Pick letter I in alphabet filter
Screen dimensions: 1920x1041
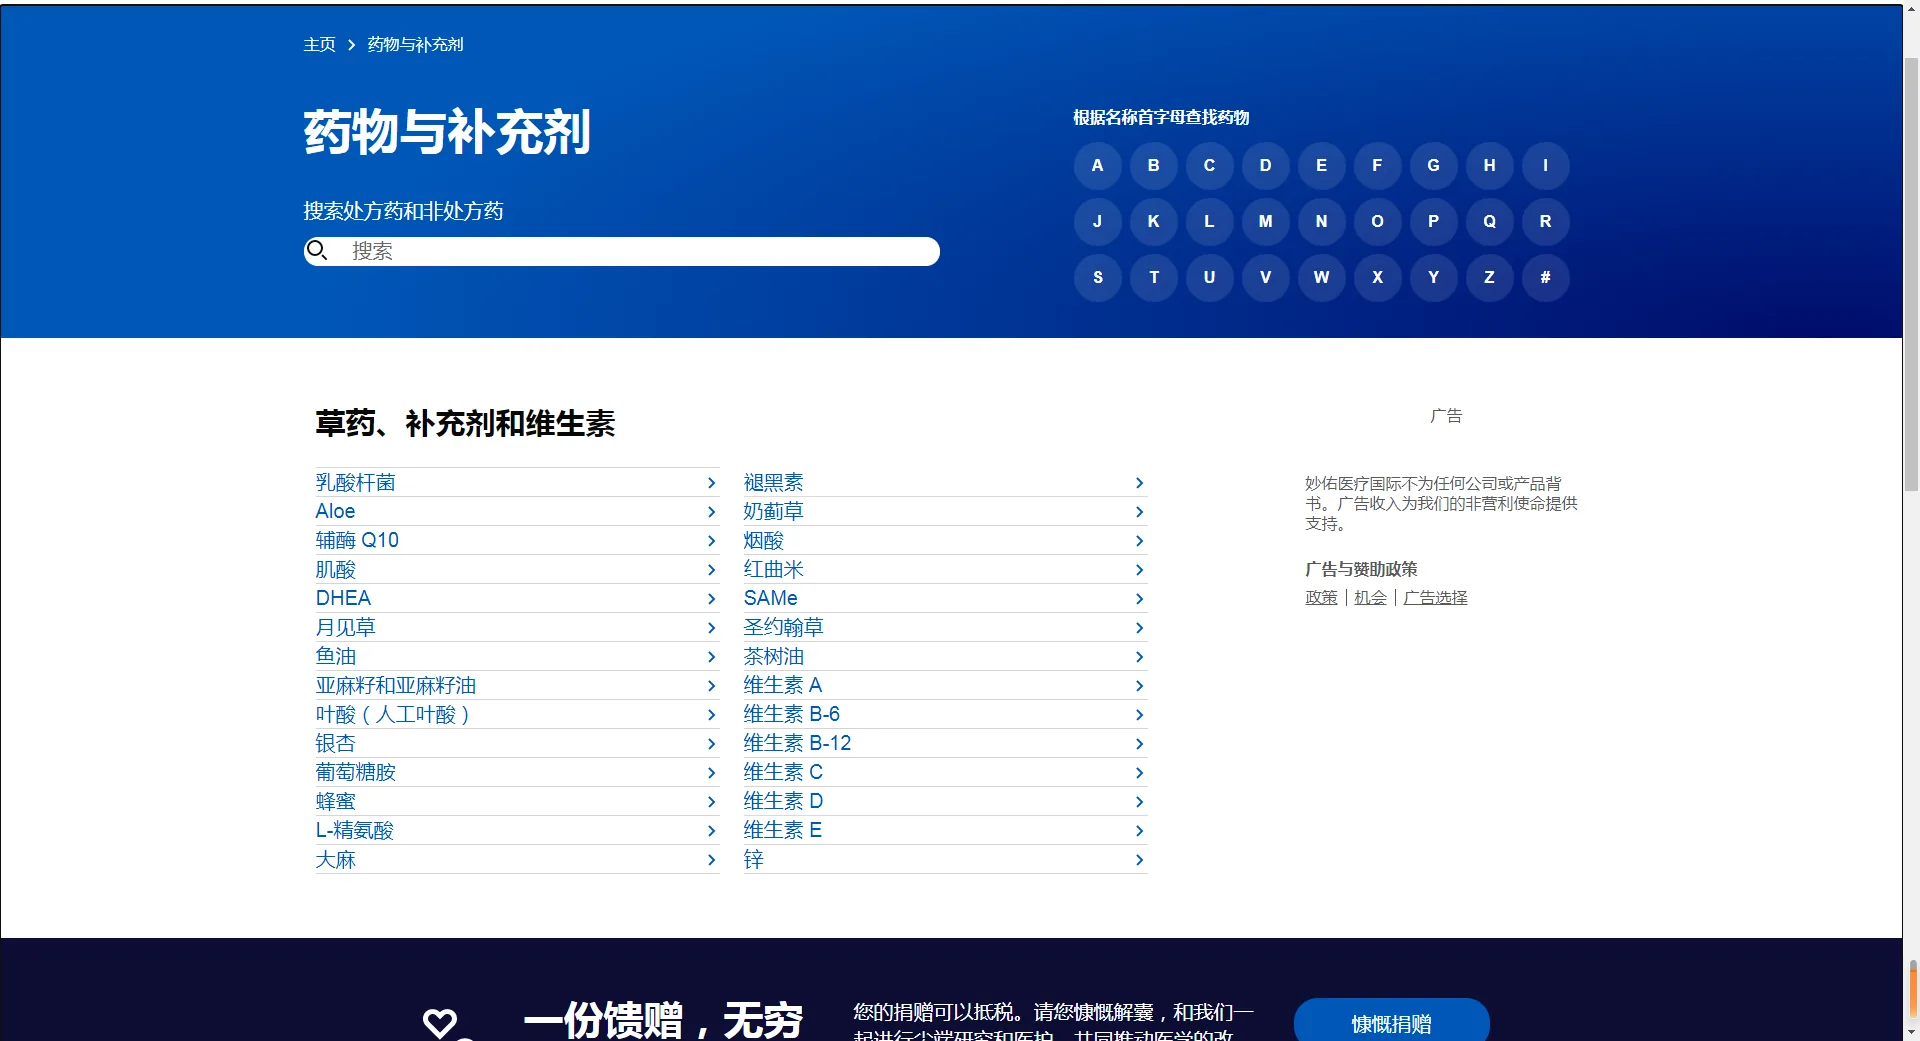1545,165
